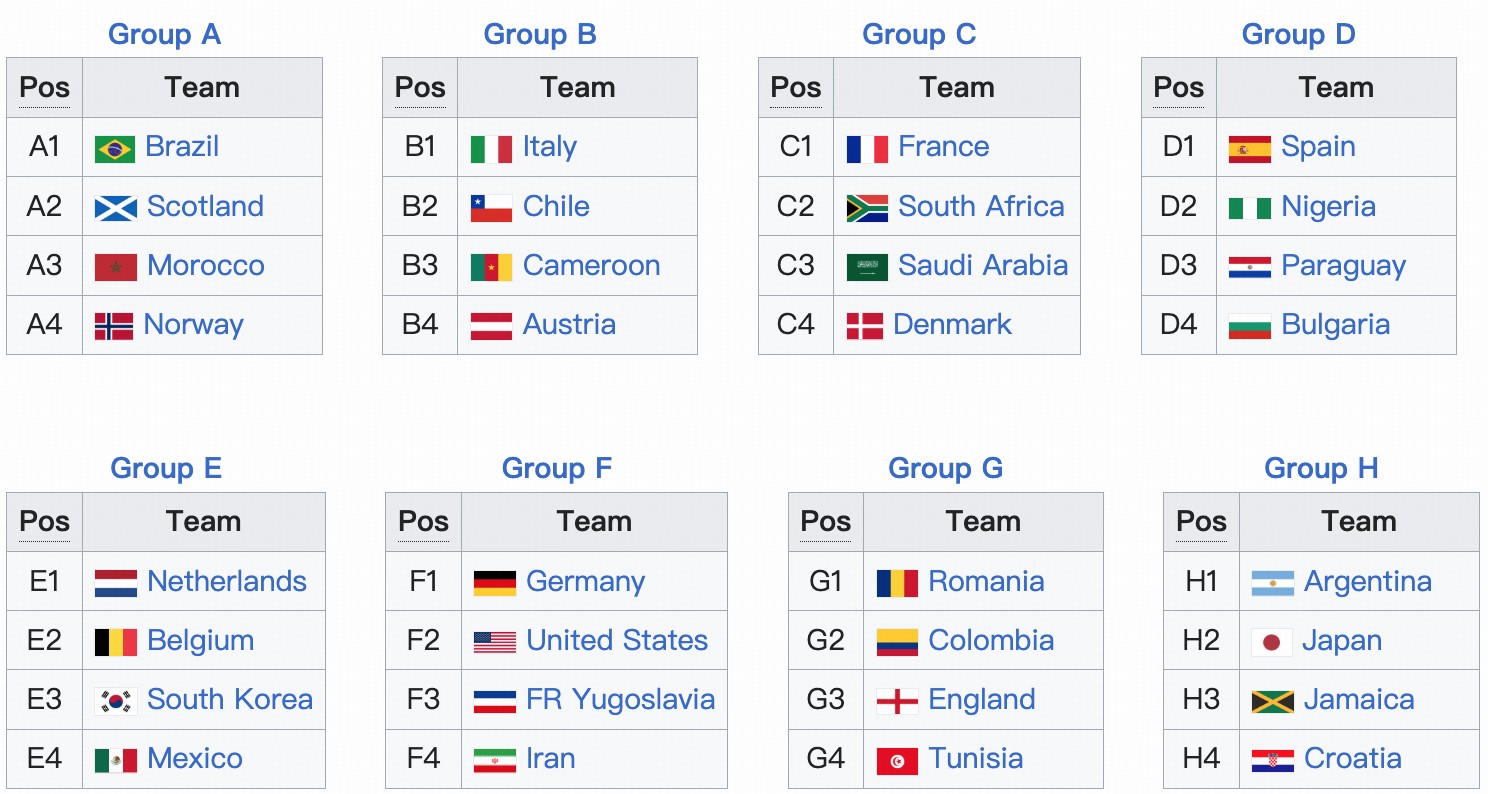Click the South Africa flag icon
1488x794 pixels.
click(x=867, y=207)
